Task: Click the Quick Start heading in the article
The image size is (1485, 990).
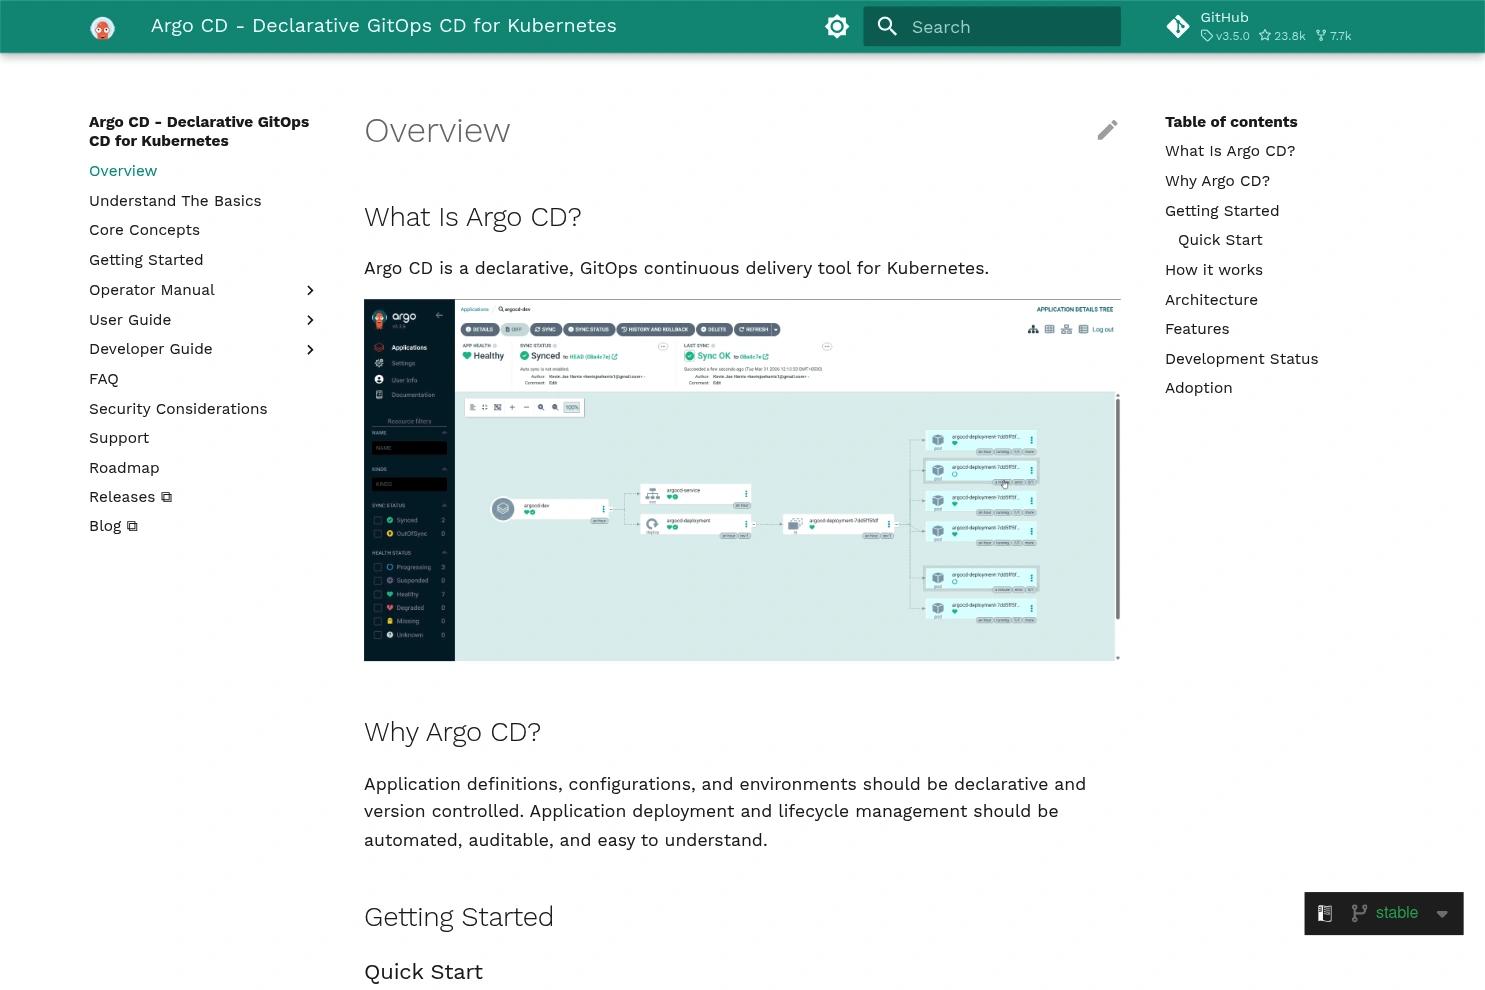Action: pyautogui.click(x=423, y=972)
